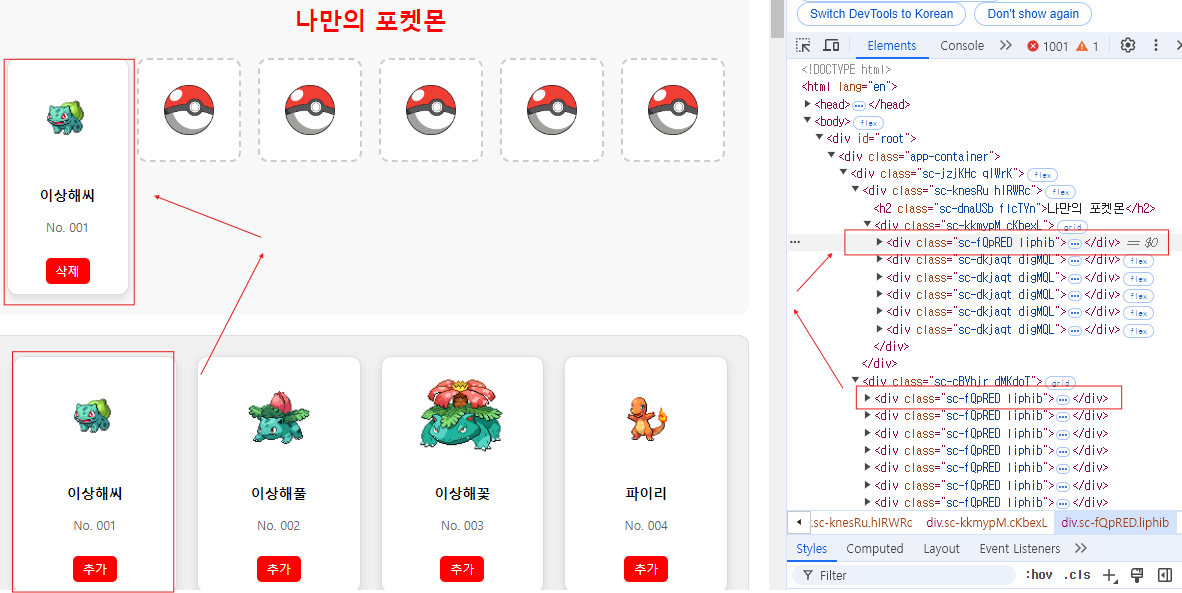Click 추가 button under 이상해꽃
The image size is (1182, 593).
tap(462, 569)
